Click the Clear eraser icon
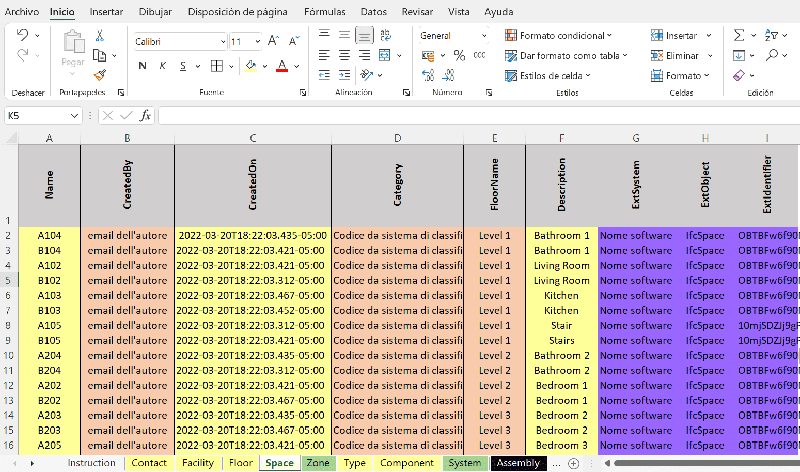 [738, 75]
